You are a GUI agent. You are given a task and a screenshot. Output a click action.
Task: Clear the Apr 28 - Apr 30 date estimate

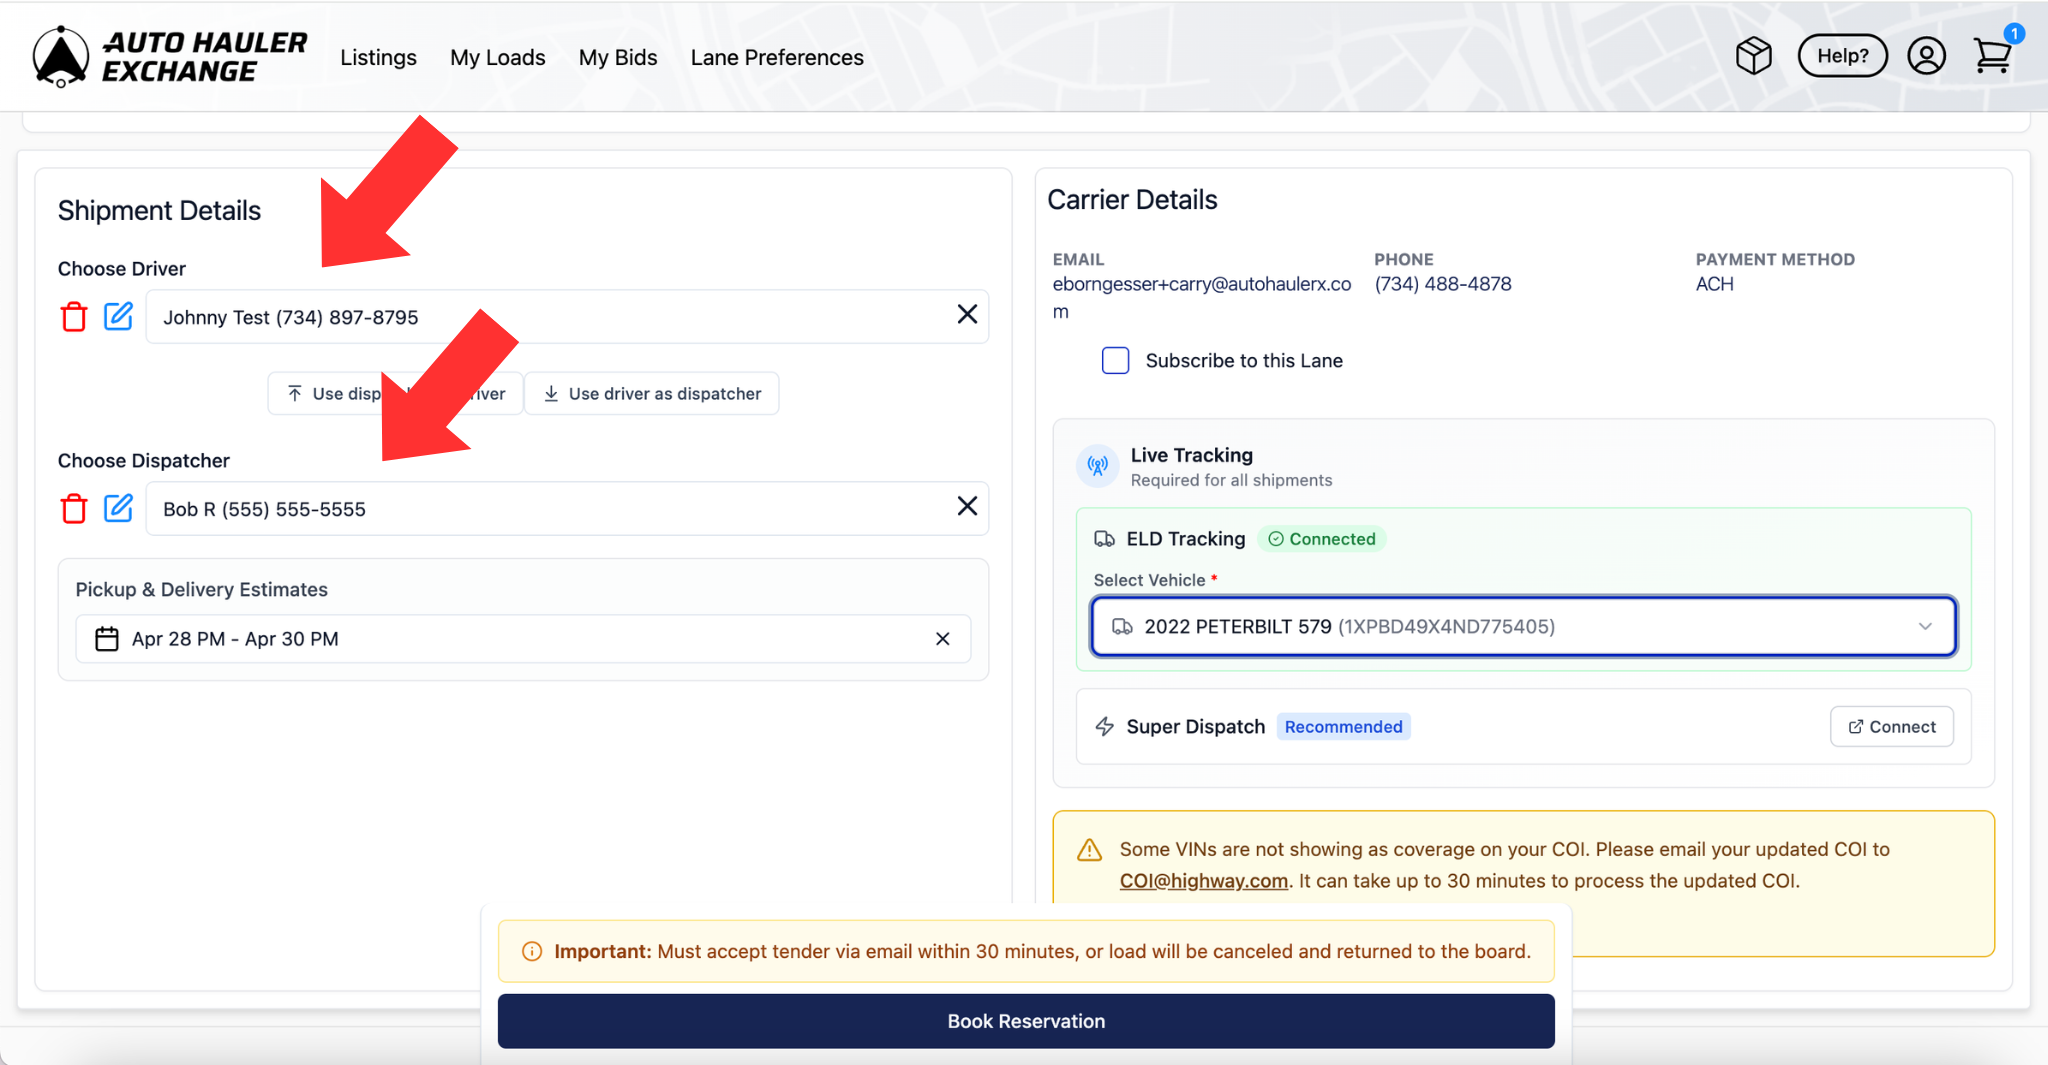[942, 639]
